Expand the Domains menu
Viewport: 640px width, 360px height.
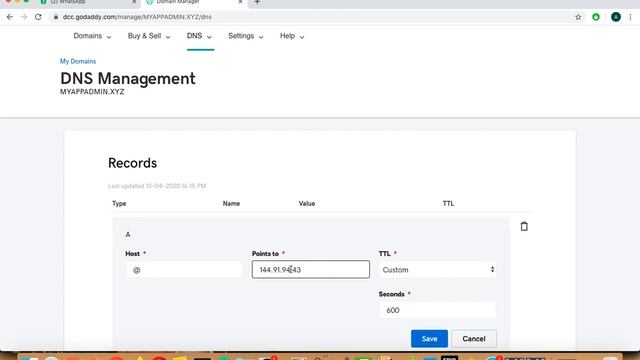(x=92, y=36)
